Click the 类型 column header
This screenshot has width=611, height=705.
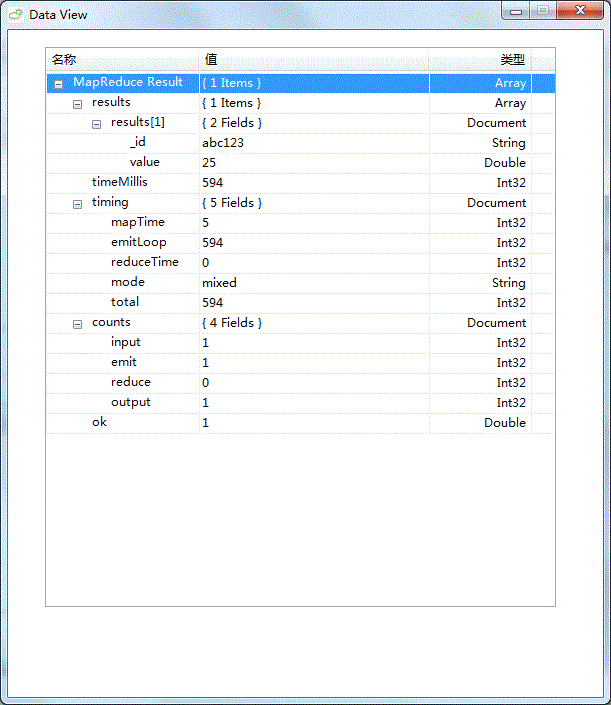coord(480,59)
